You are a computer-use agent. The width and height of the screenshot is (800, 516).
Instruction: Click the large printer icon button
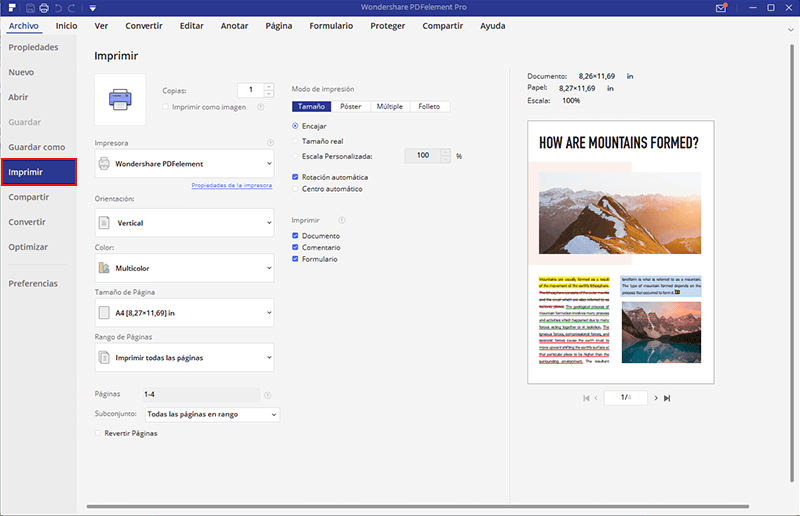click(x=120, y=100)
